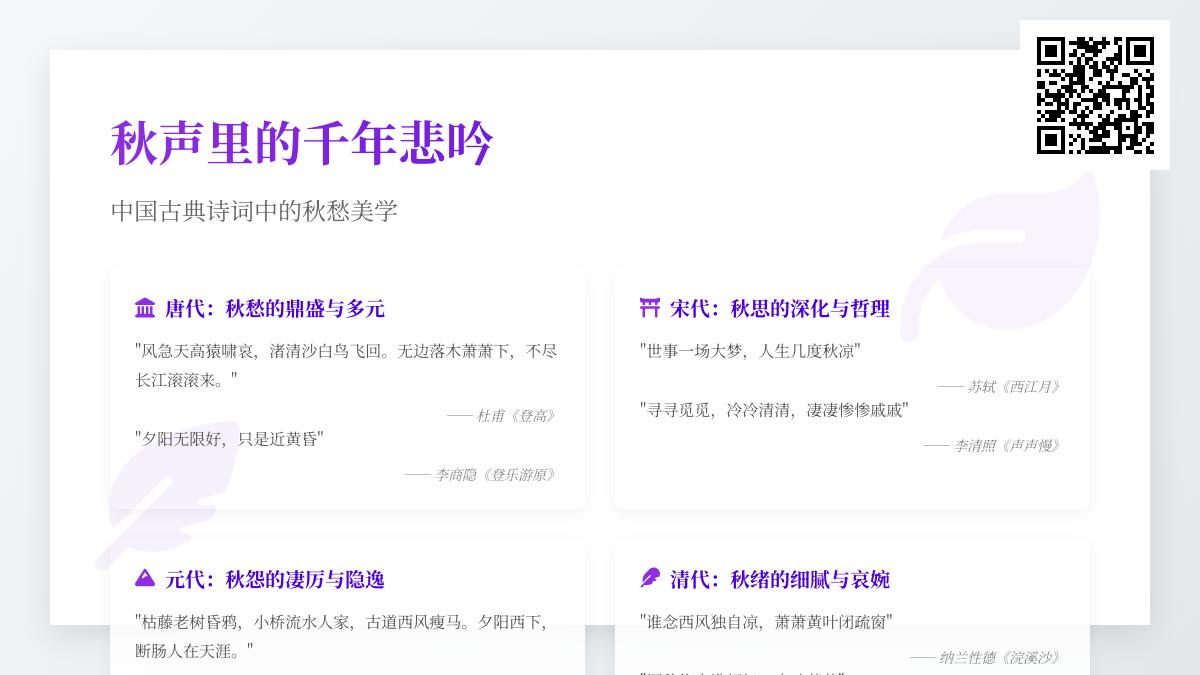Click heading 元代：秋怨的凄厉与隐逸
This screenshot has height=675, width=1200.
click(275, 579)
